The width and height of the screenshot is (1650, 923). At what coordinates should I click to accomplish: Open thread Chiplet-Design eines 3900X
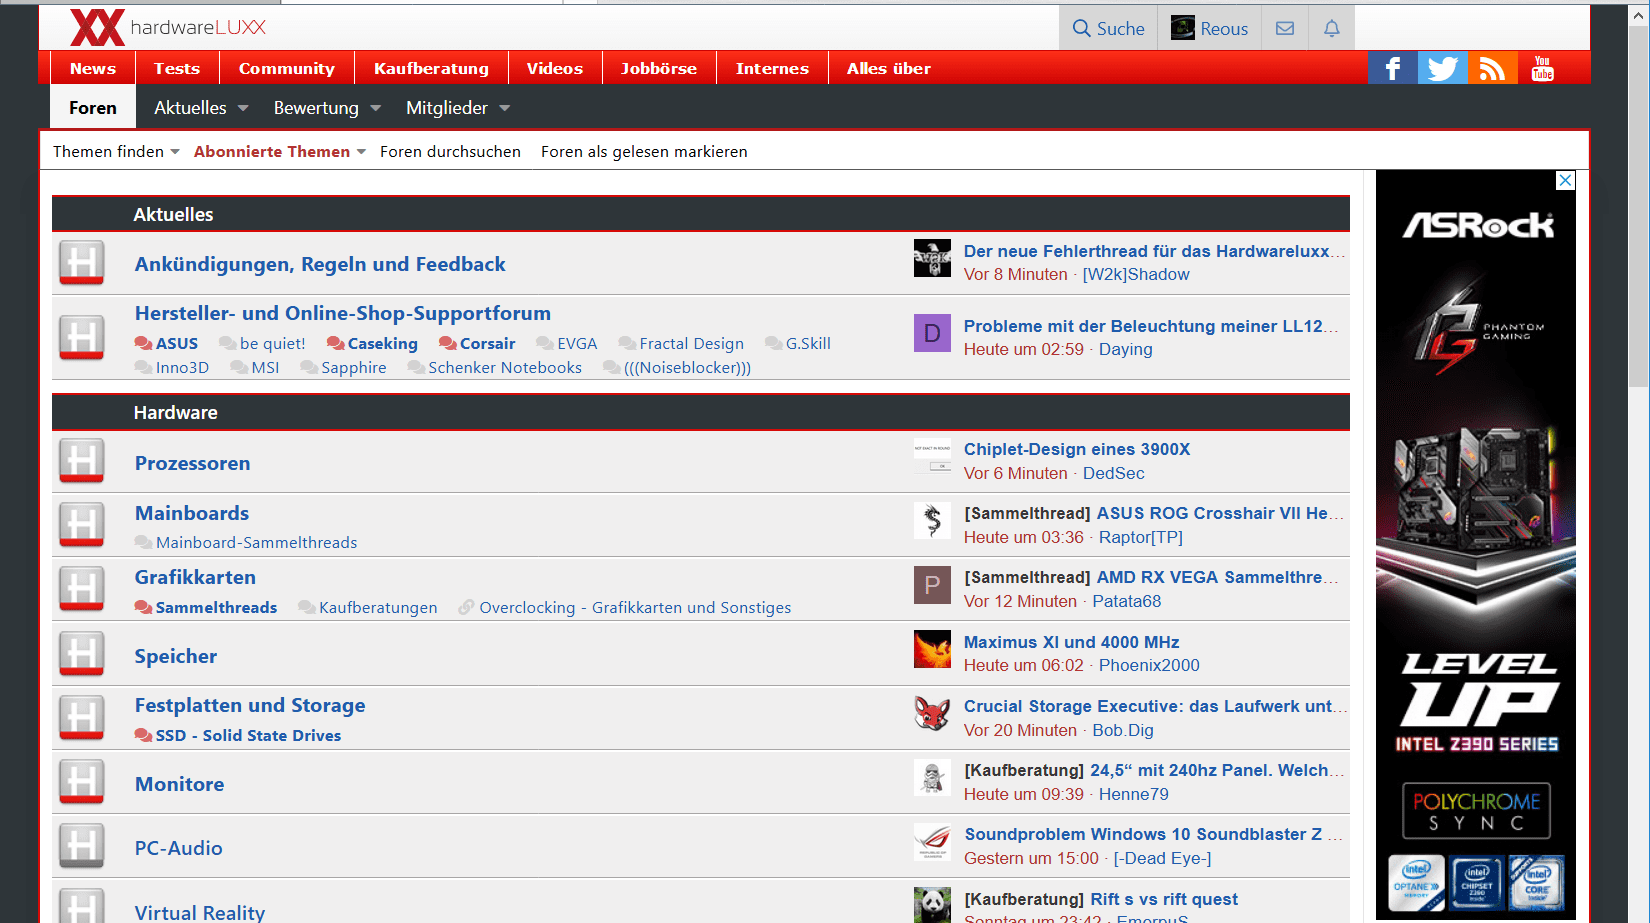[x=1077, y=449]
